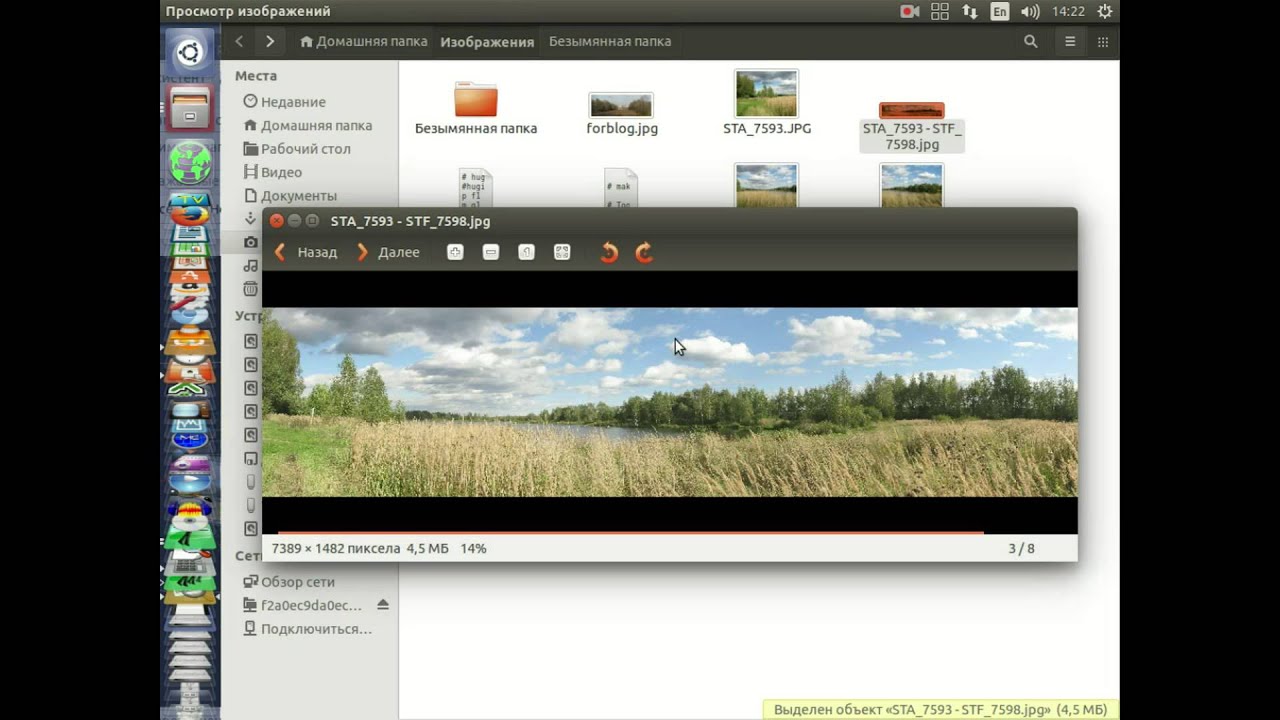
Task: Select the STA_7593.JPG thumbnail
Action: click(767, 94)
